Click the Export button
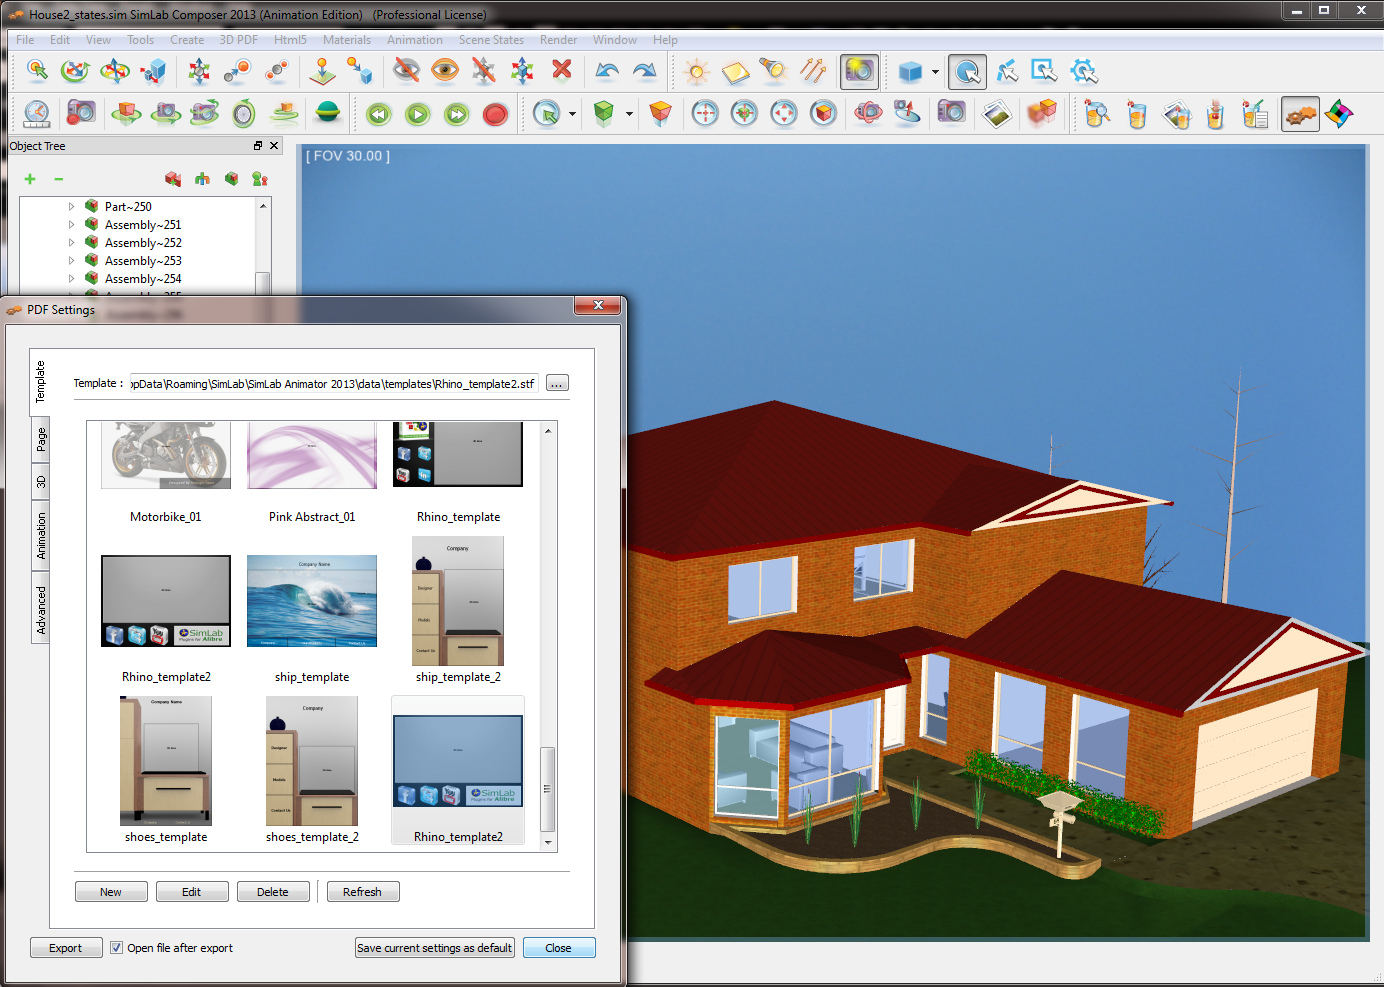This screenshot has height=987, width=1384. click(x=66, y=948)
